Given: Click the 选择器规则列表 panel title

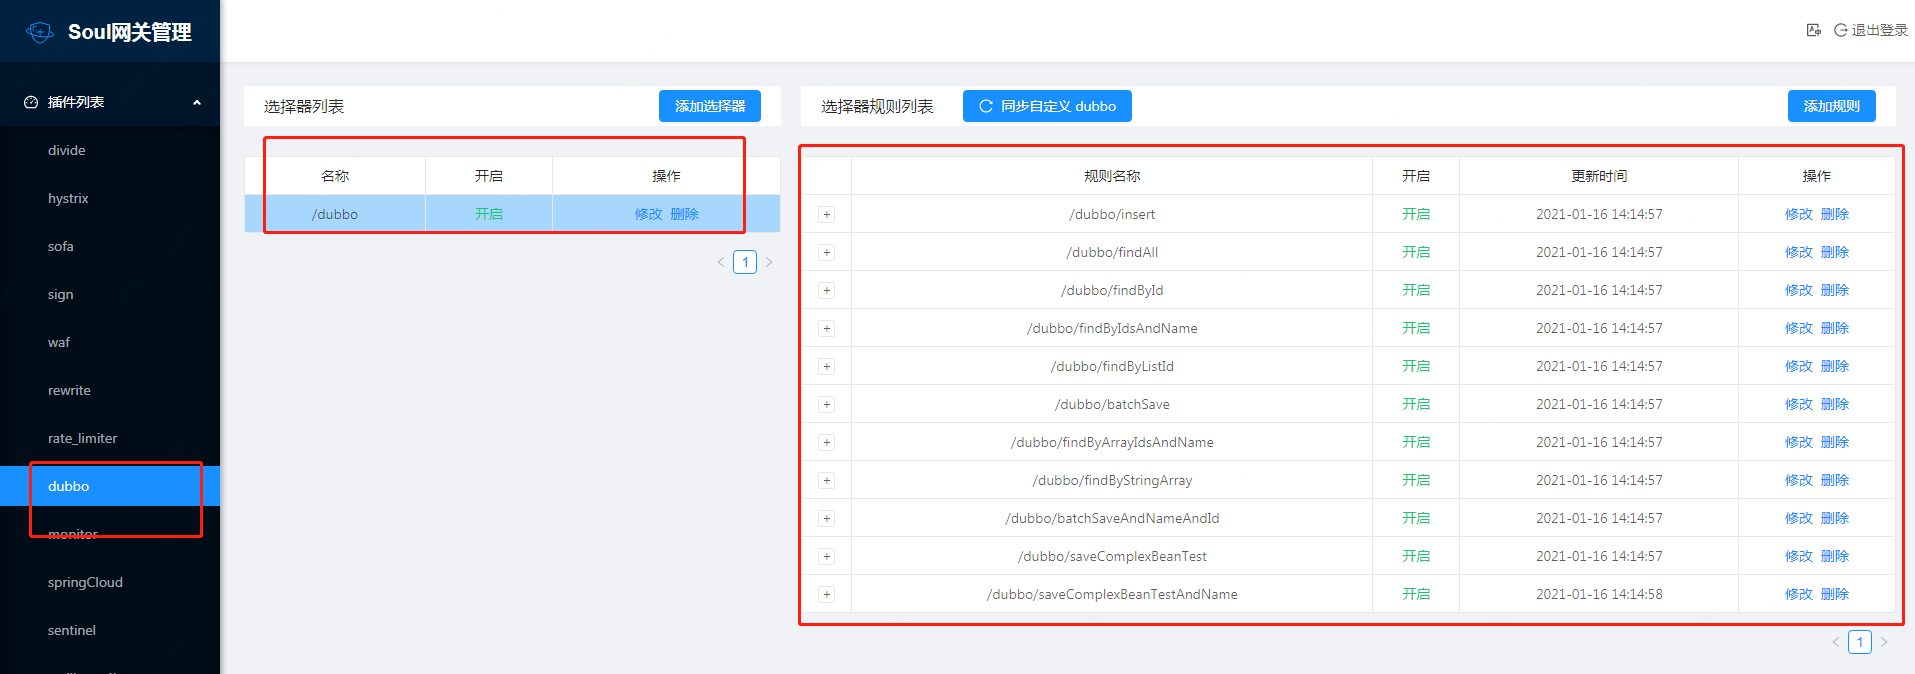Looking at the screenshot, I should (x=877, y=106).
